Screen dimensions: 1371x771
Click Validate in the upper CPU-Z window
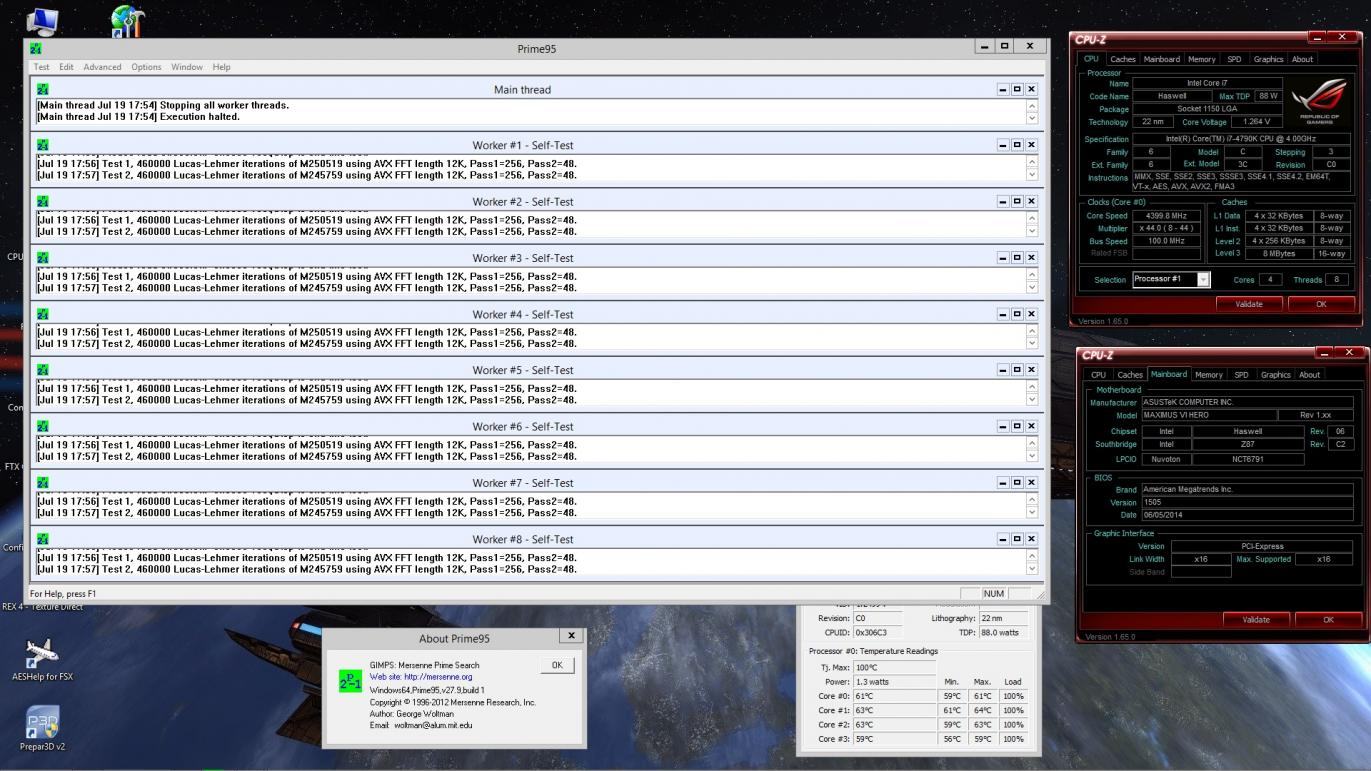coord(1249,304)
